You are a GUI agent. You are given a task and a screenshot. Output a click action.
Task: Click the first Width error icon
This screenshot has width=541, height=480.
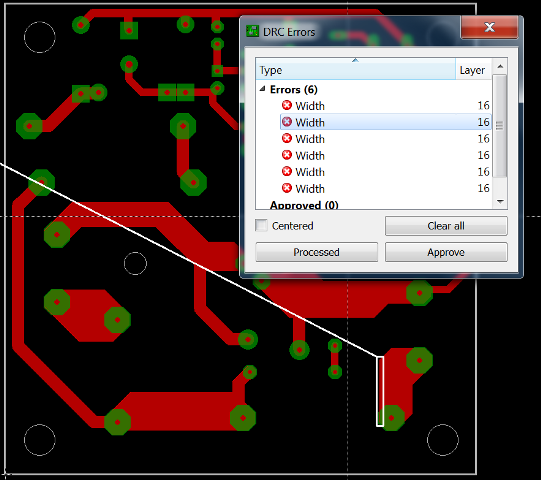(x=287, y=105)
